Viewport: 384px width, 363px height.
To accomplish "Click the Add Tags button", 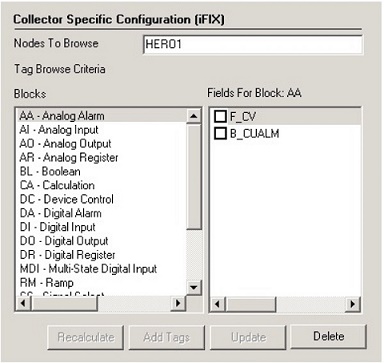I will pos(167,337).
